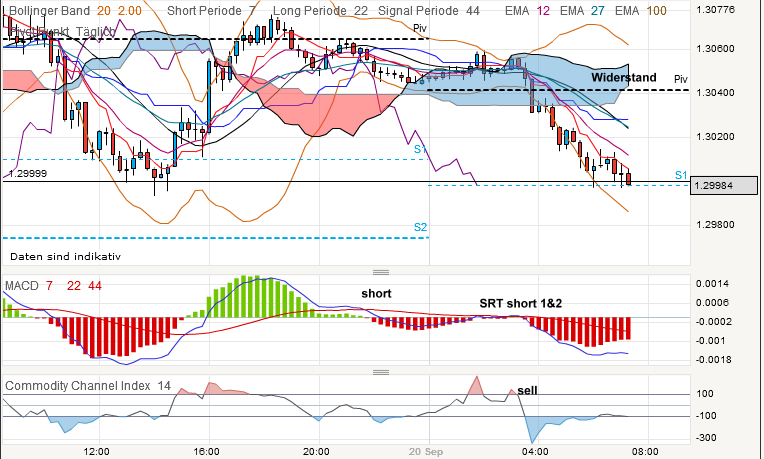764x459 pixels.
Task: Click the 1.29999 horizontal line label
Action: coord(28,173)
